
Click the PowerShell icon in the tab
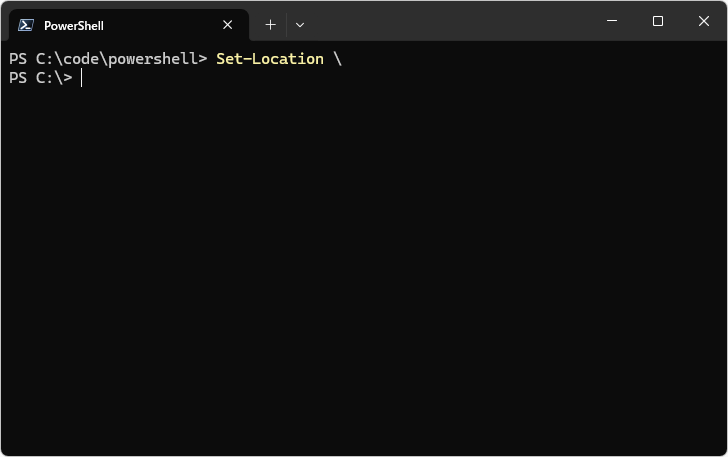pos(27,25)
